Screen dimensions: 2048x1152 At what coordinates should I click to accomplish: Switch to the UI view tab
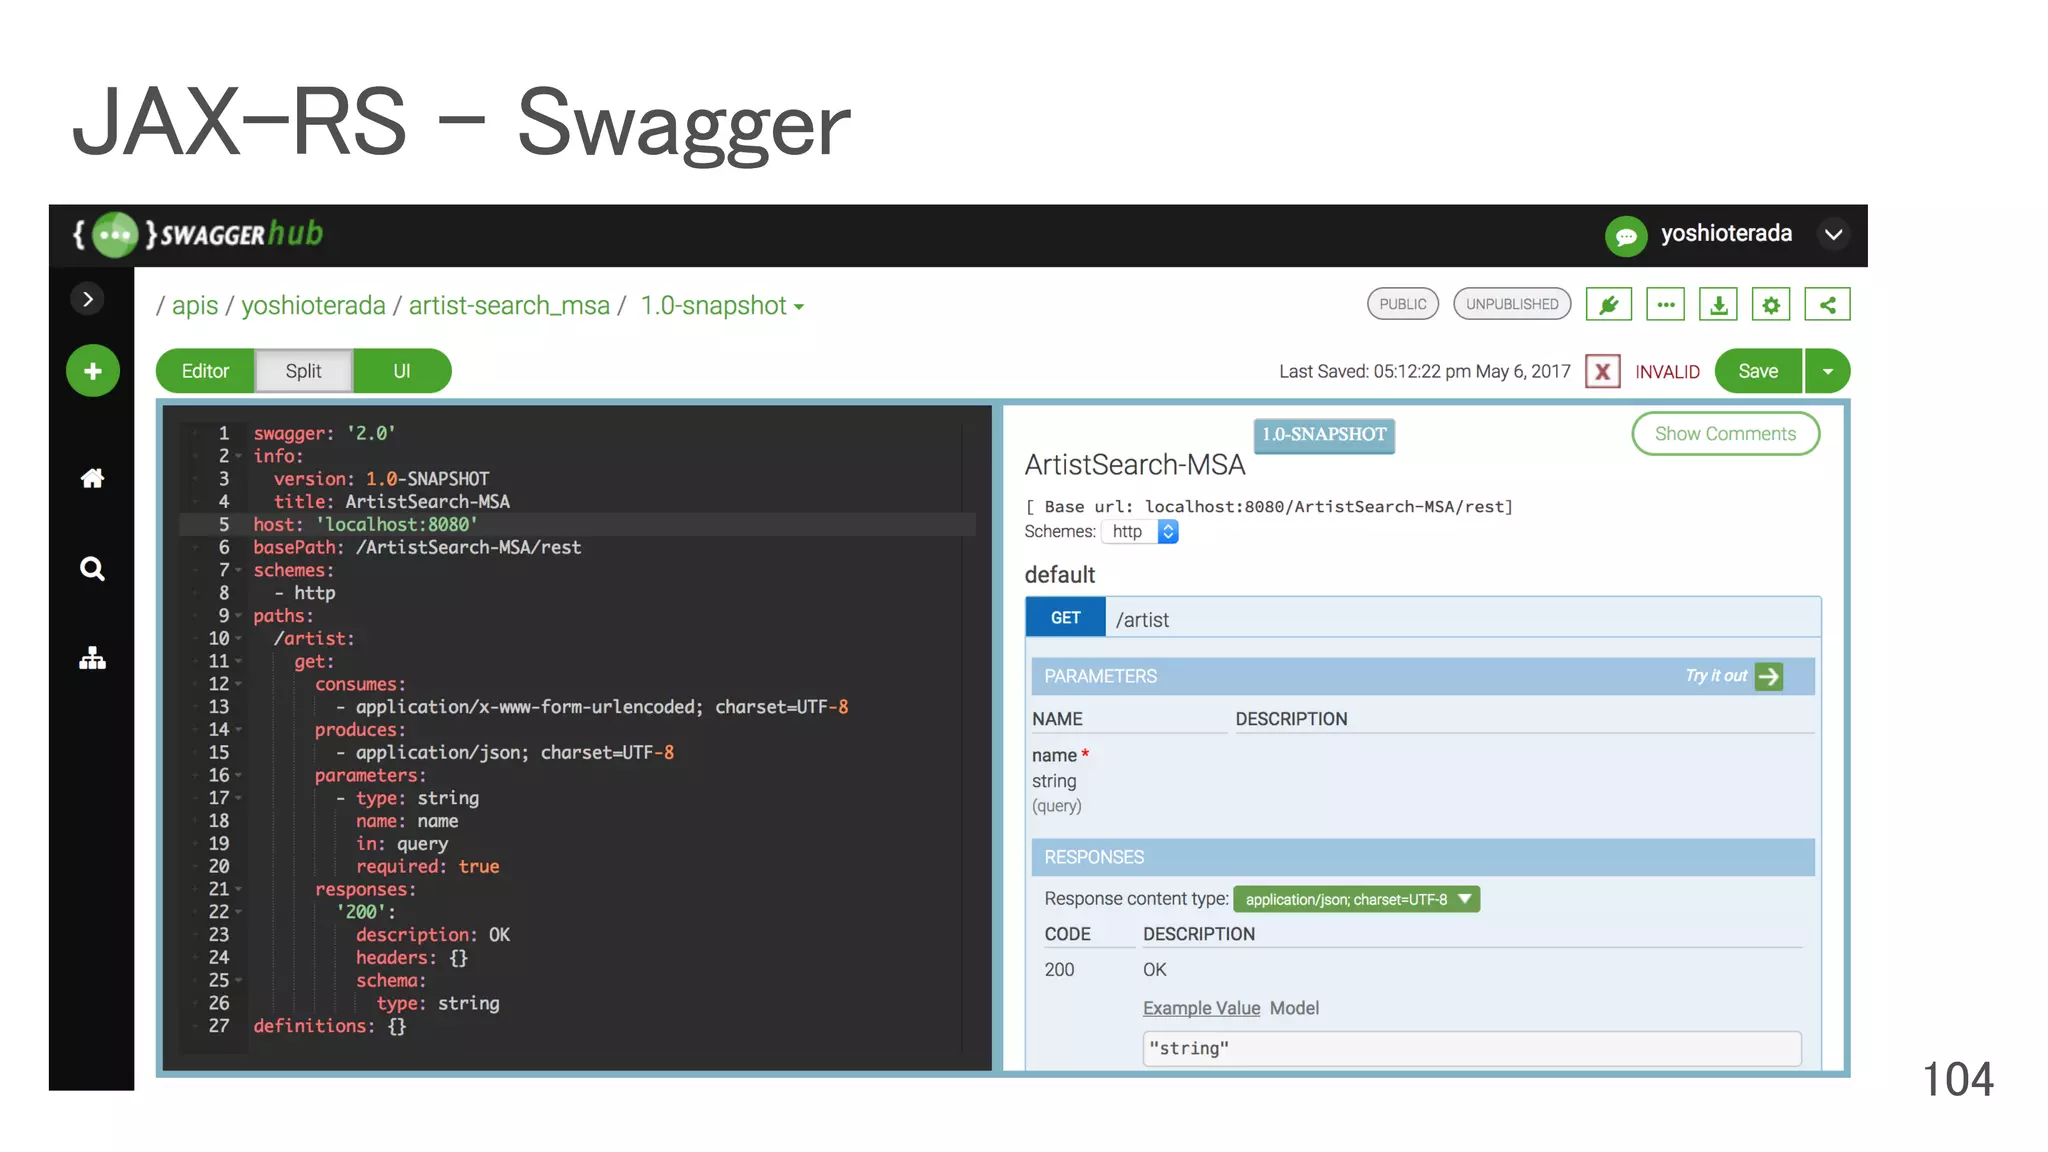click(x=401, y=371)
